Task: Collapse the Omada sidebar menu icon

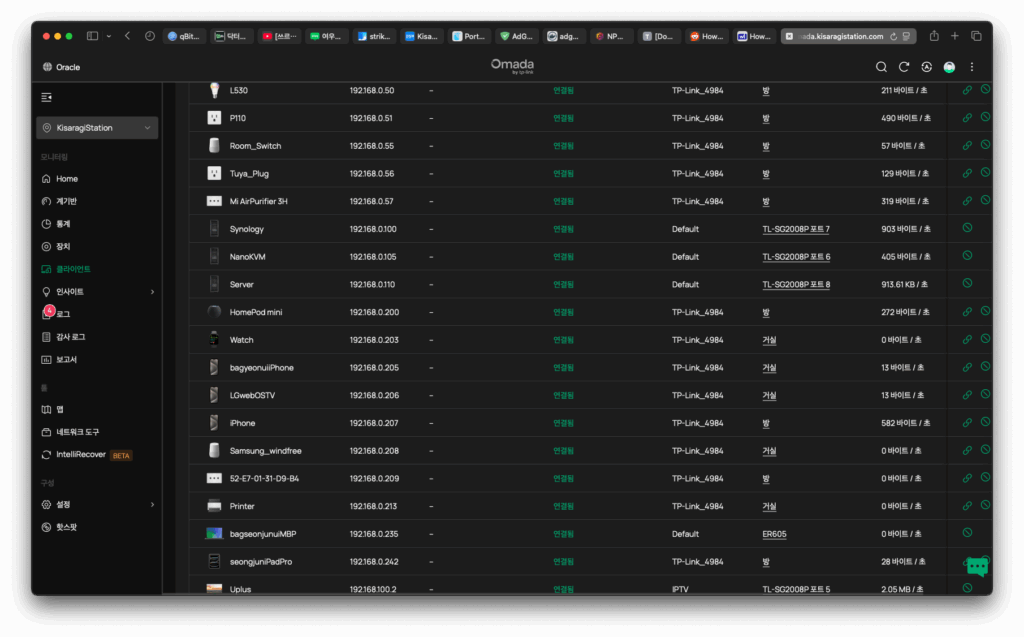Action: [46, 97]
